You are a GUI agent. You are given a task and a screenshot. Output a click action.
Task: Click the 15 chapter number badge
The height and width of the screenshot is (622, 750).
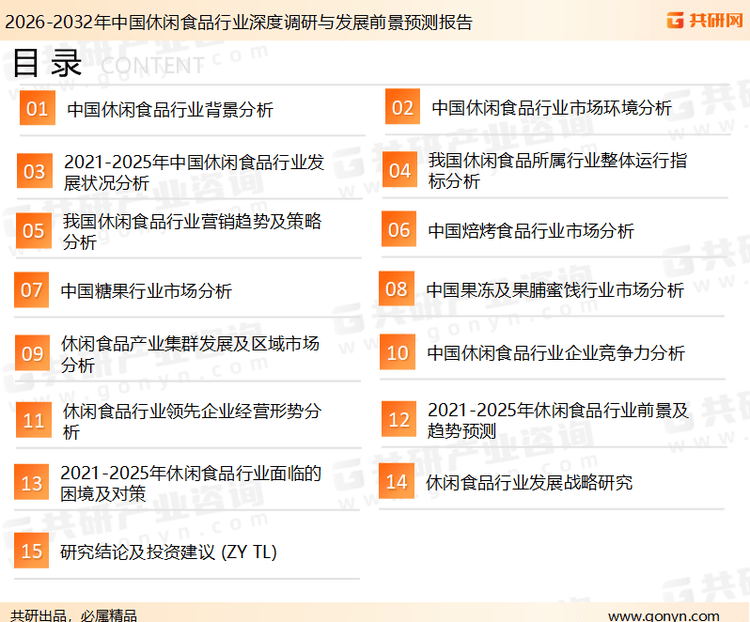(32, 551)
